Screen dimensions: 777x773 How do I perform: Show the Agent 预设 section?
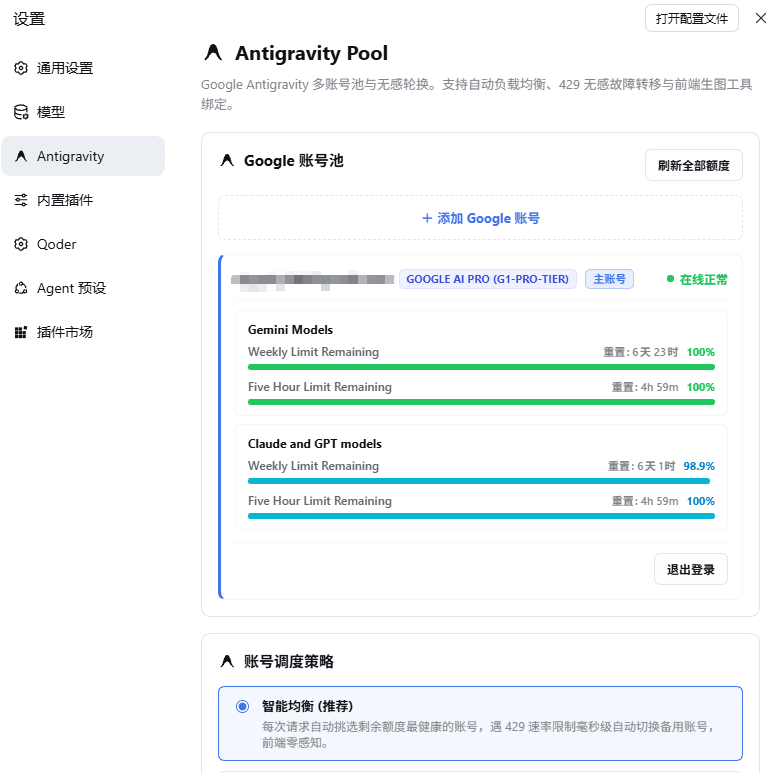coord(83,288)
